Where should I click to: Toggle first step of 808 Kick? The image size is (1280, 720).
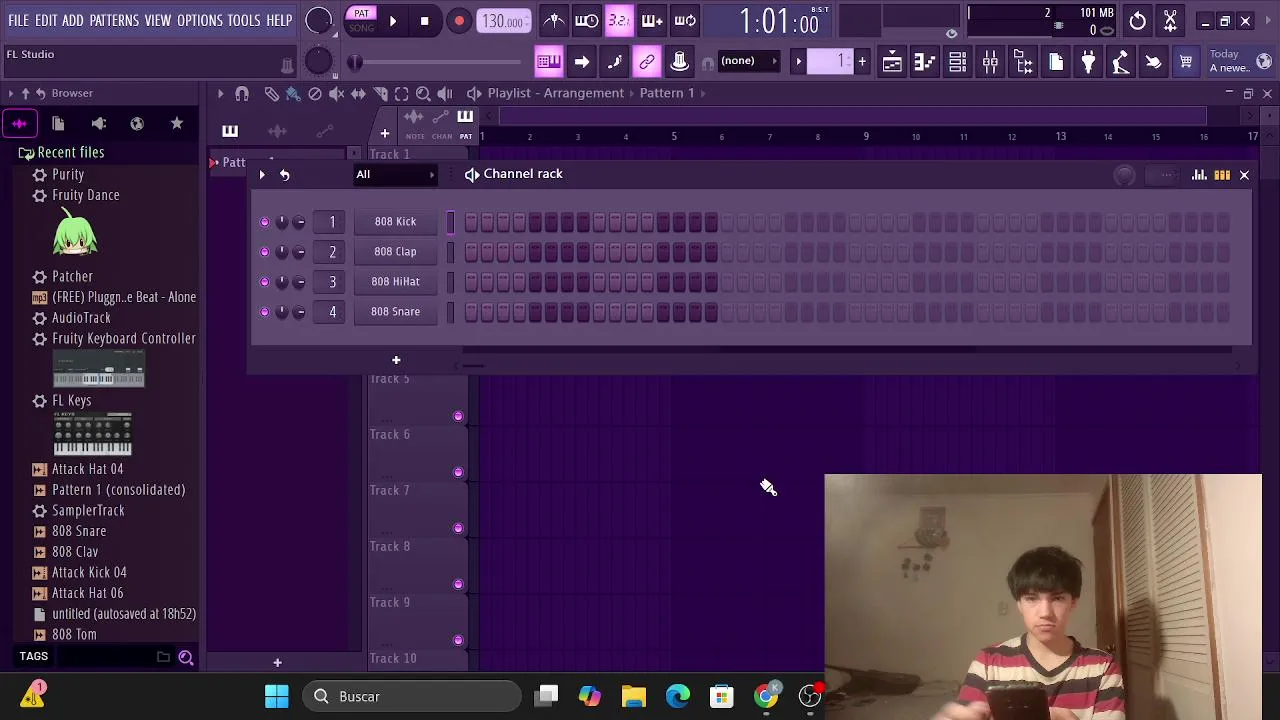471,222
